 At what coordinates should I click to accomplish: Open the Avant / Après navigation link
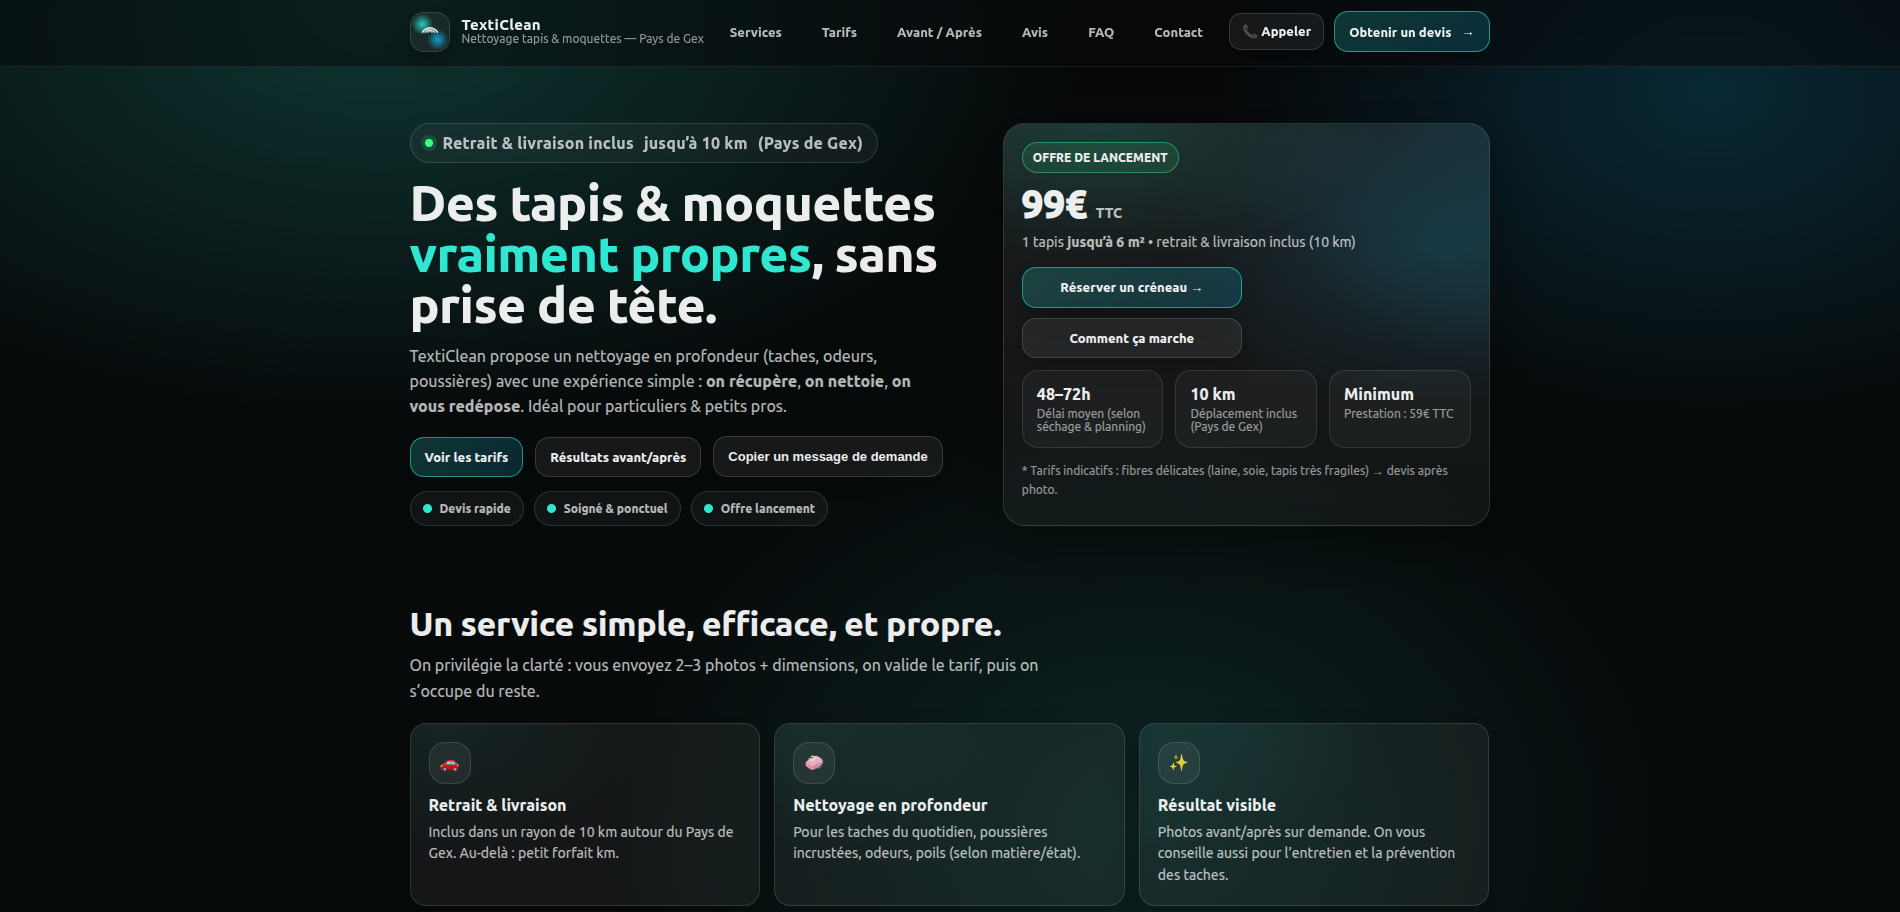coord(938,33)
